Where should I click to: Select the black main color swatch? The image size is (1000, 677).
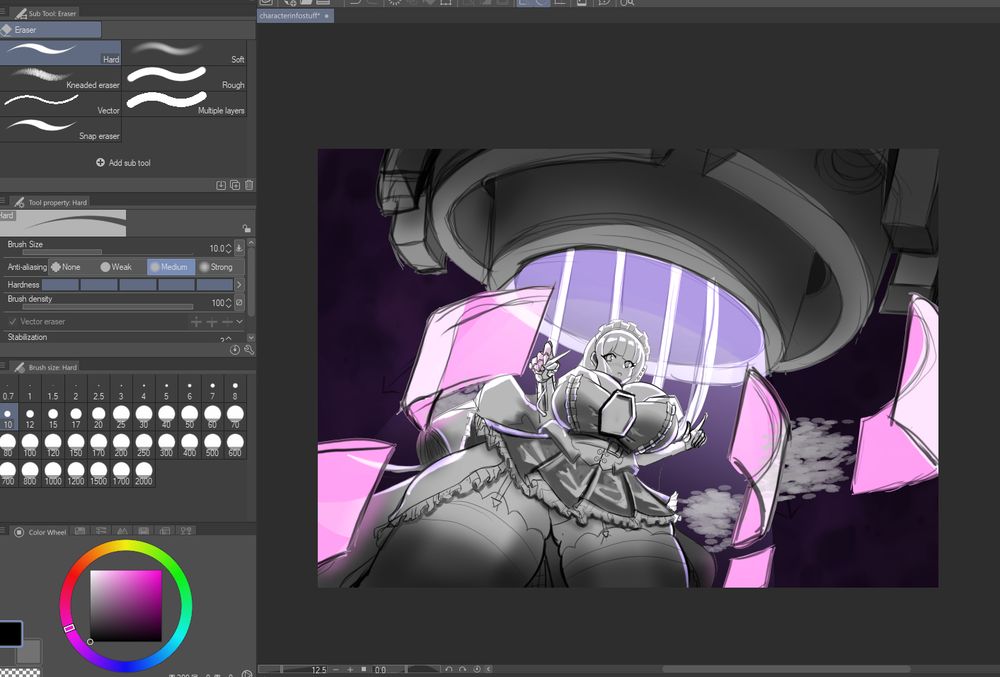click(x=10, y=634)
